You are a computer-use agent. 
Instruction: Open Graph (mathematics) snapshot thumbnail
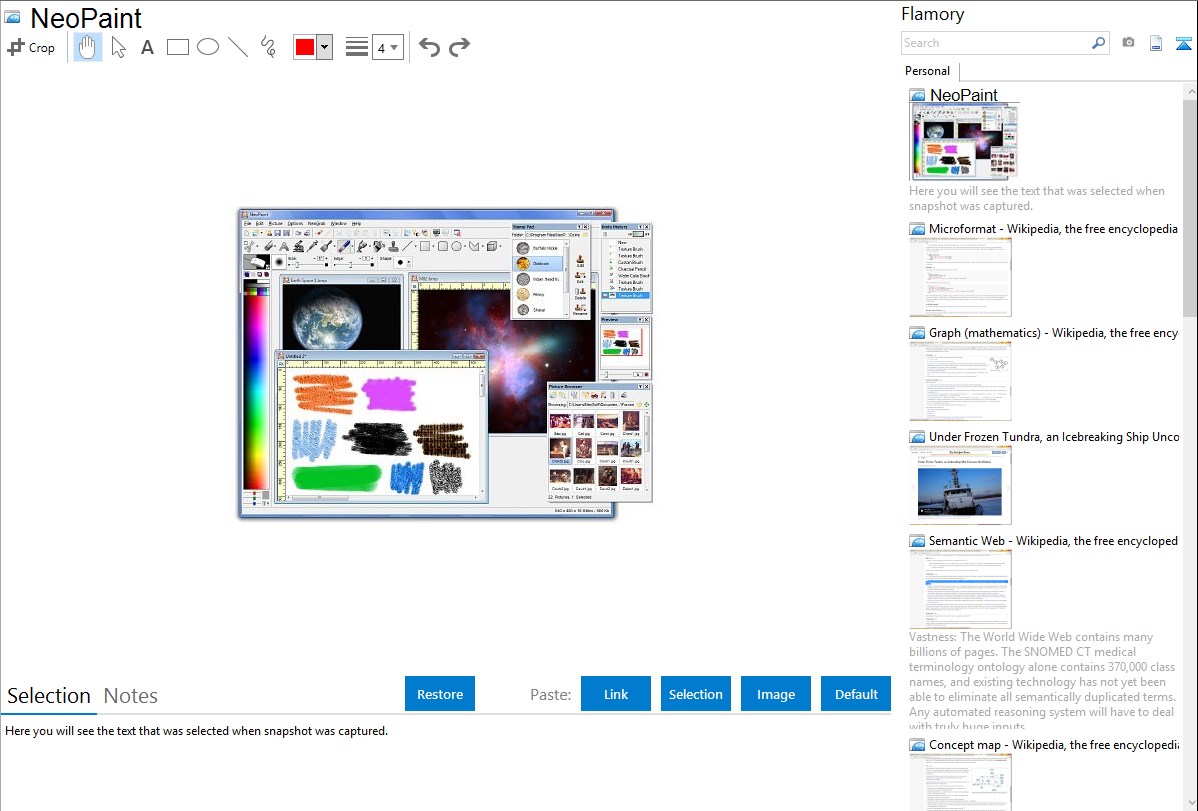tap(960, 381)
